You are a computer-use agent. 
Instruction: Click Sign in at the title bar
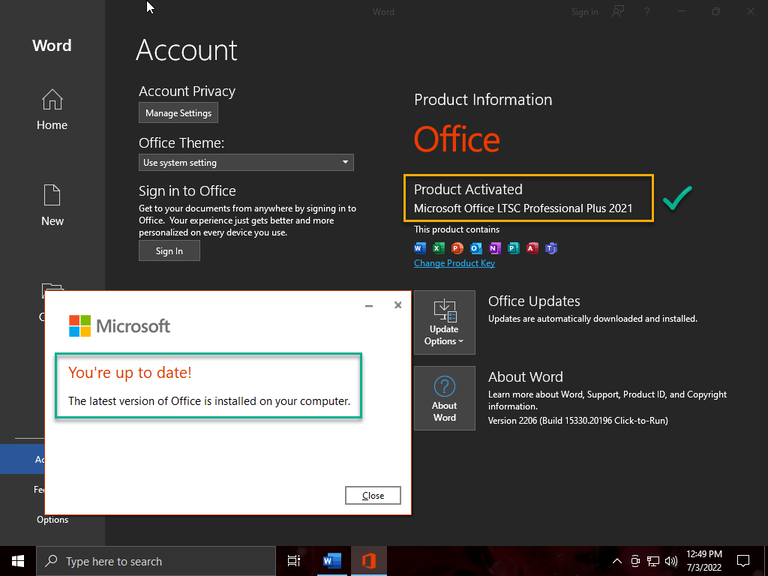(x=584, y=12)
